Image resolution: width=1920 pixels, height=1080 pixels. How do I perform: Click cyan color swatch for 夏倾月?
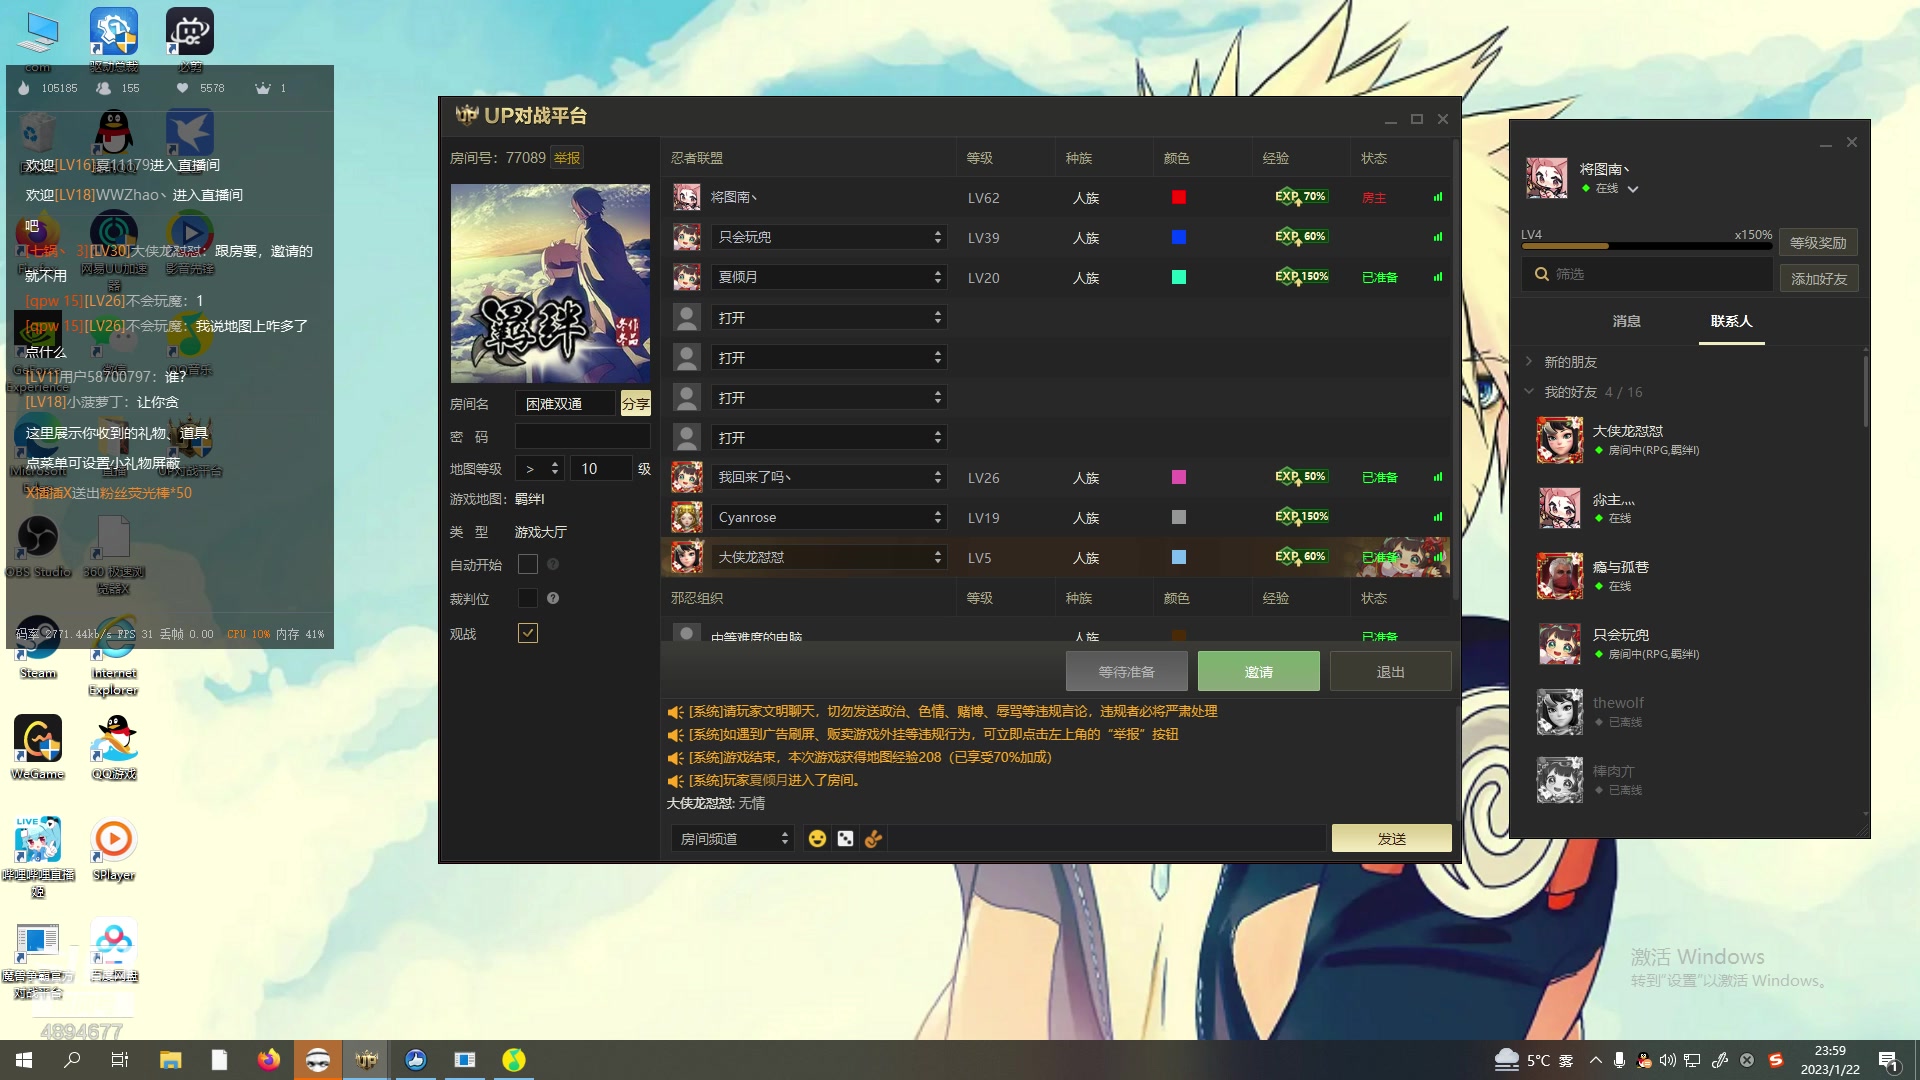pos(1179,277)
